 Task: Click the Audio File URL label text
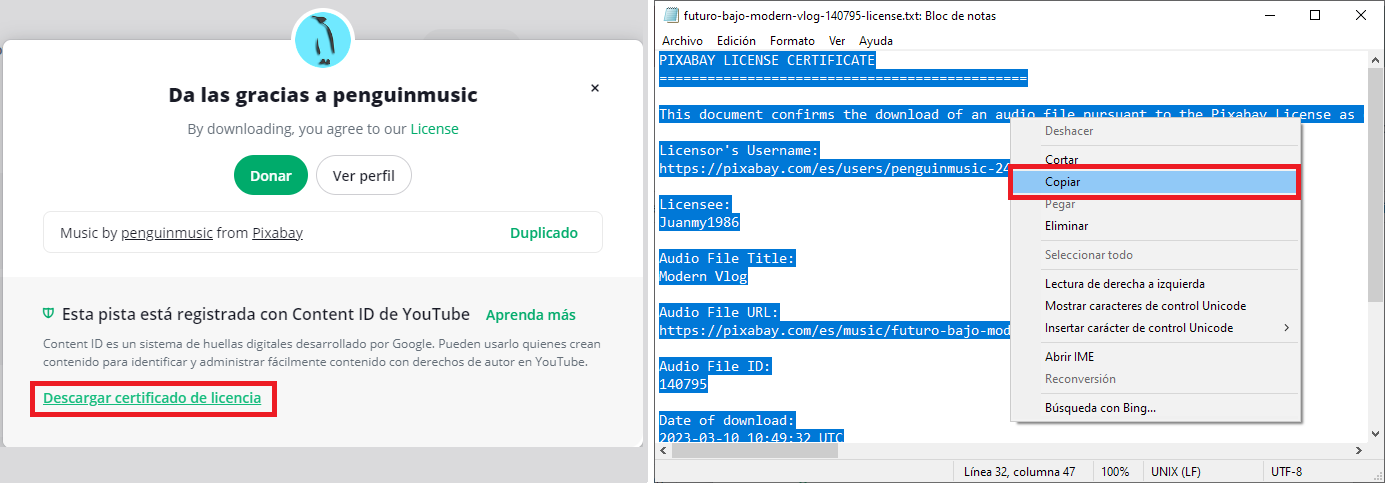(719, 312)
